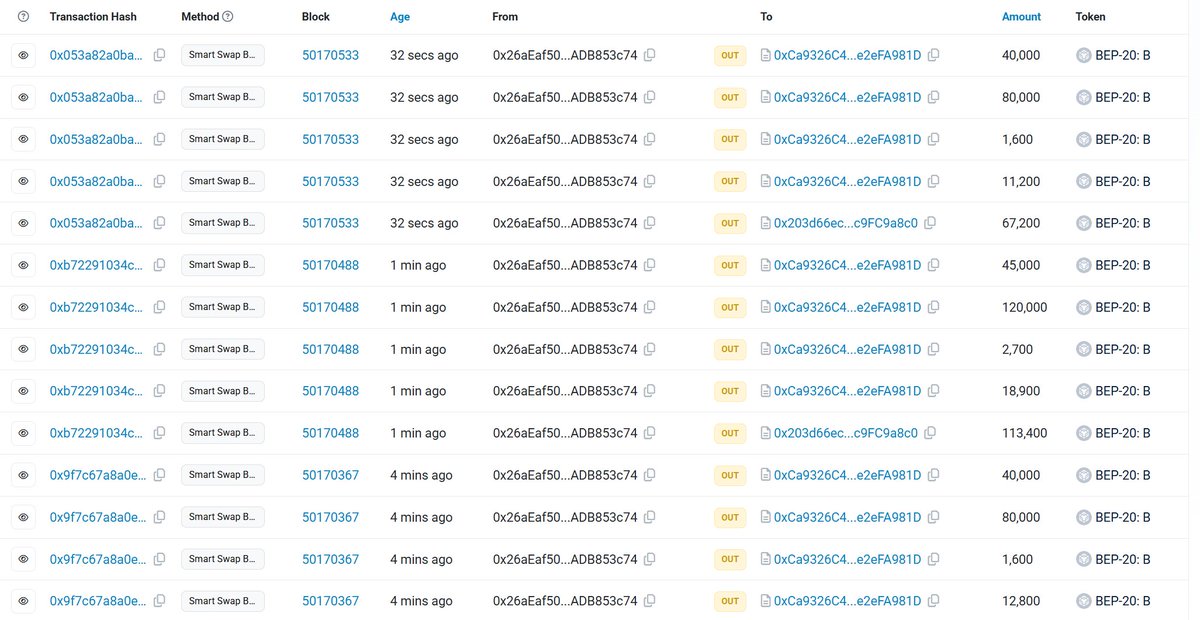The image size is (1200, 620).
Task: Open BEP-20: B token in the 2,700 row
Action: coord(1123,350)
